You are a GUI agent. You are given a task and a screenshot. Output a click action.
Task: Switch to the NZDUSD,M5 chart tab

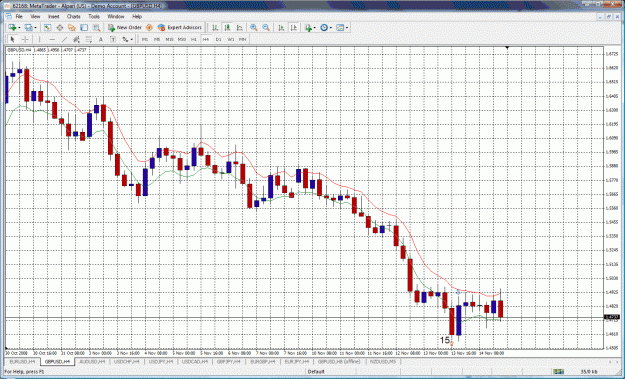pyautogui.click(x=383, y=362)
